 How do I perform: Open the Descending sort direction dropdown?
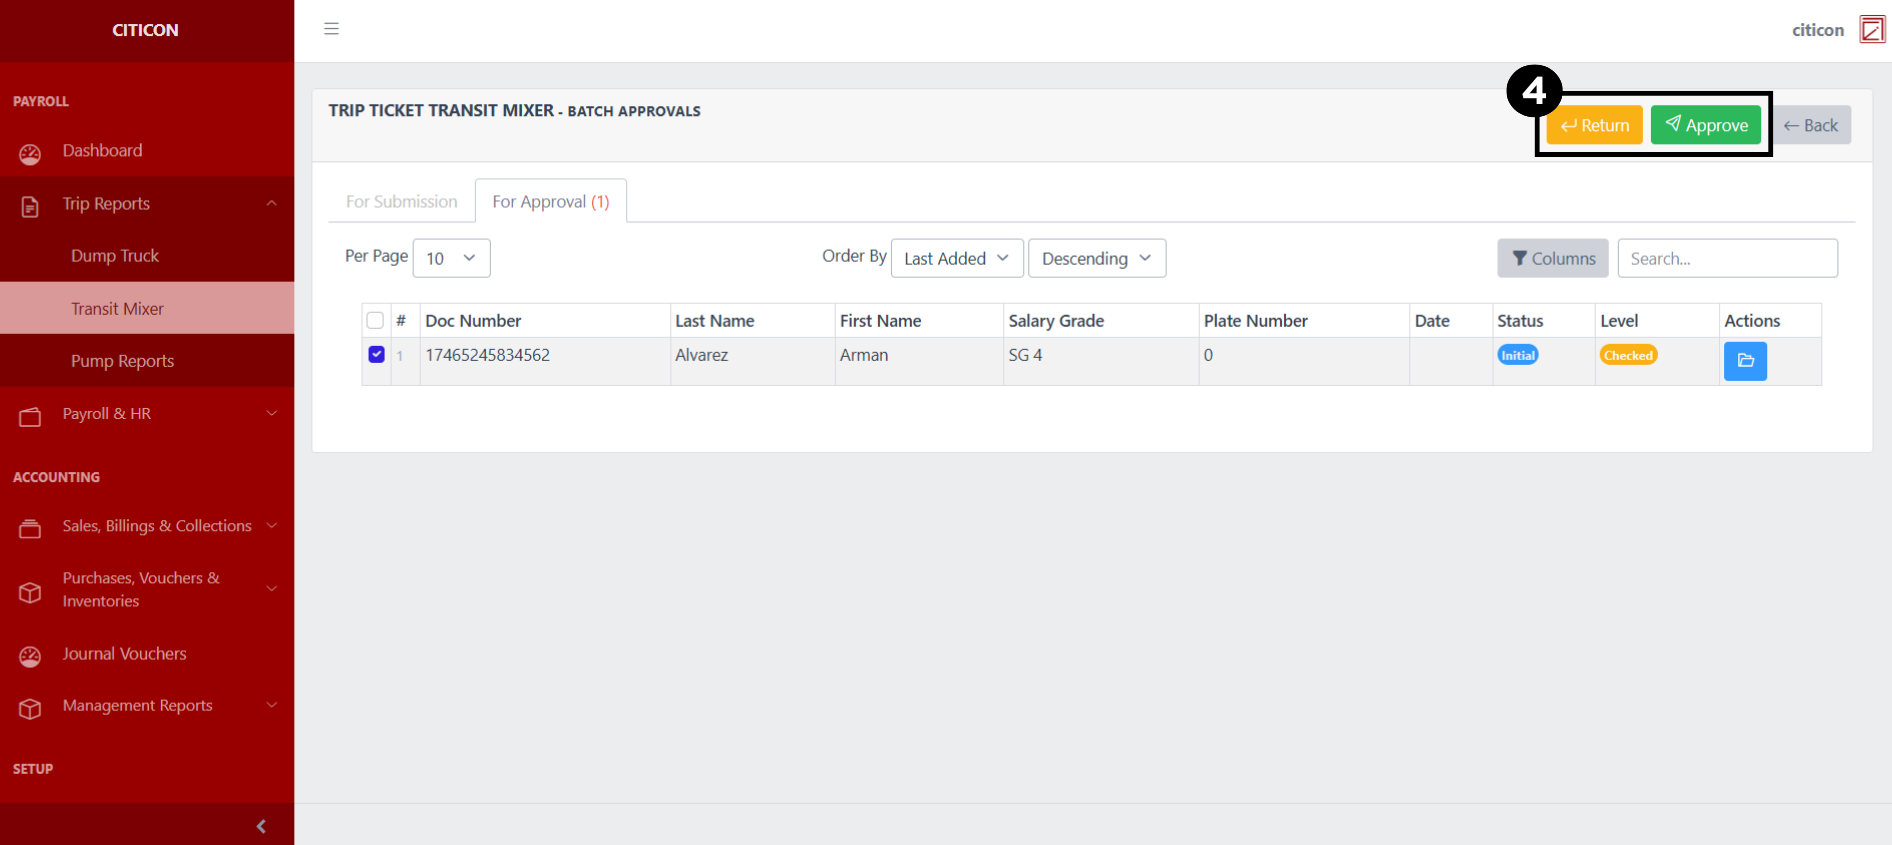pyautogui.click(x=1096, y=258)
